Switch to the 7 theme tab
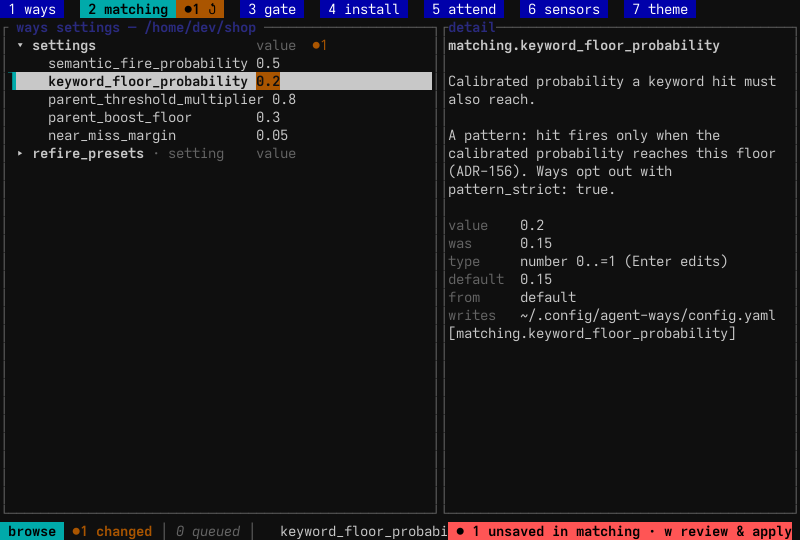The image size is (800, 540). click(660, 9)
